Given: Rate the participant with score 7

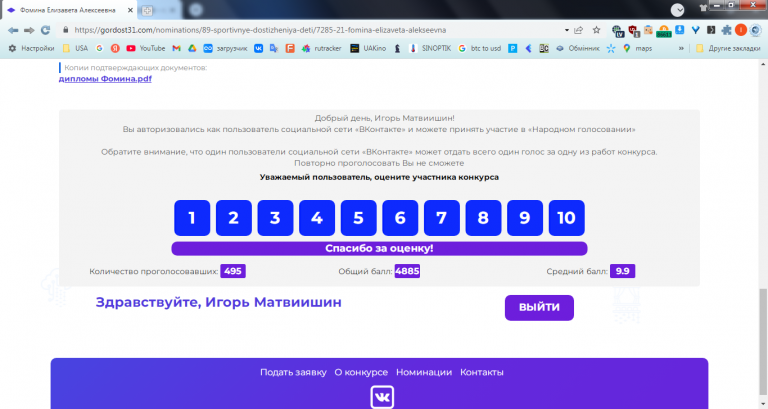Looking at the screenshot, I should (442, 217).
